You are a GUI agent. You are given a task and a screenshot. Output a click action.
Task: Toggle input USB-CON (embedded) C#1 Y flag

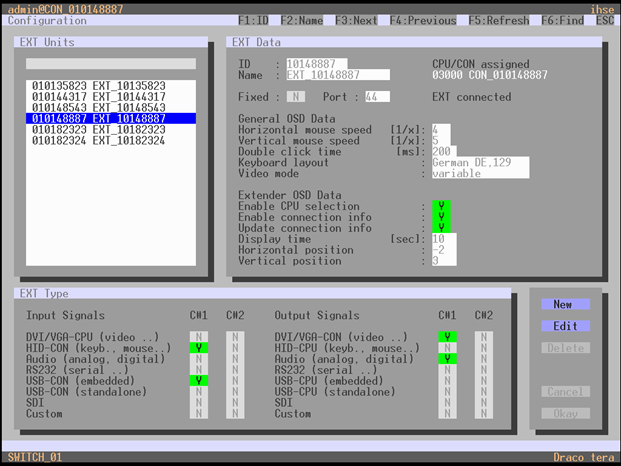199,380
